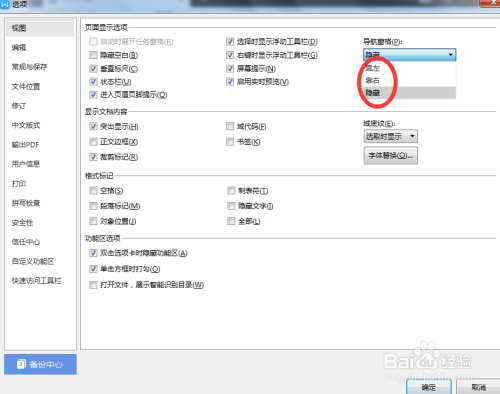500x394 pixels.
Task: Collapse the 导航窗格 combo box arrow
Action: (450, 55)
